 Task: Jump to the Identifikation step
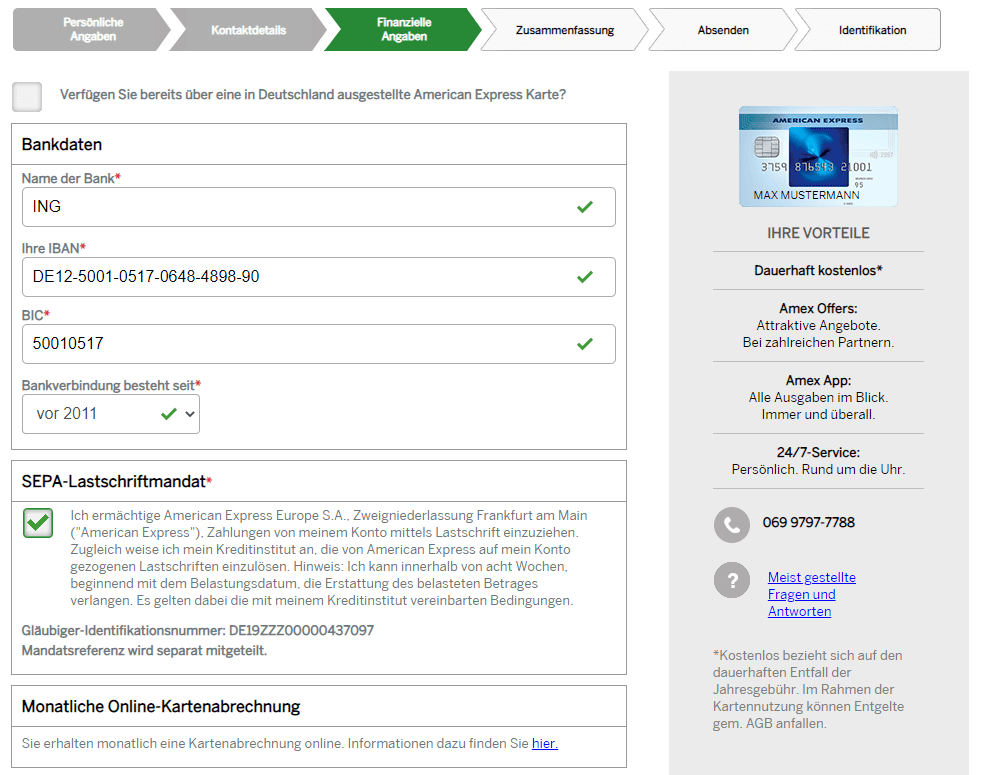pyautogui.click(x=870, y=29)
